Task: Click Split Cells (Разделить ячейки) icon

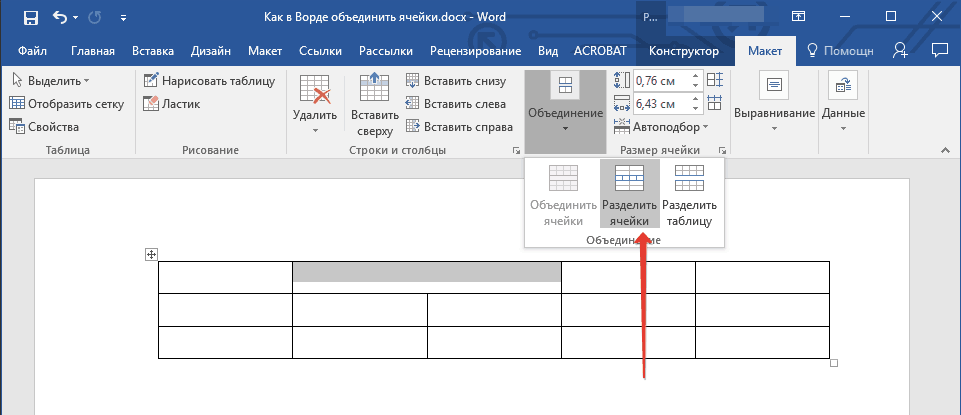Action: pyautogui.click(x=629, y=194)
